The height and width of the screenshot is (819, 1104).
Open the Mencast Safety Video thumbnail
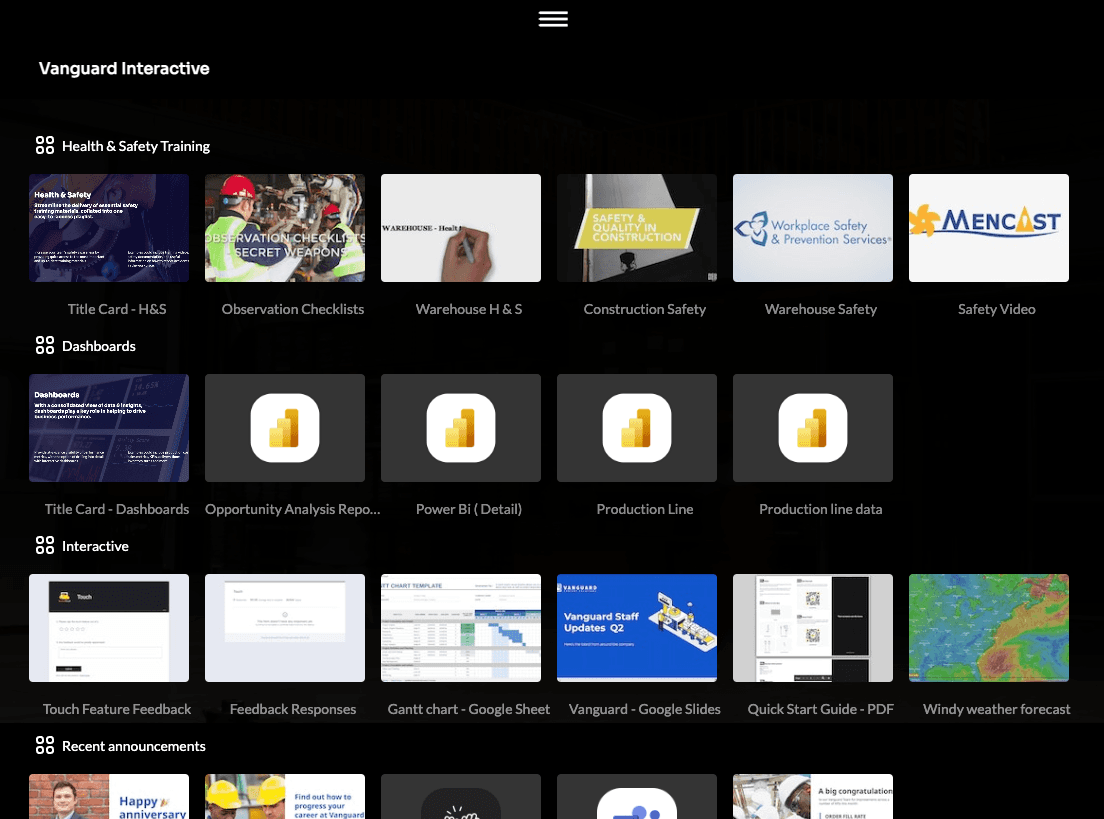pos(989,228)
